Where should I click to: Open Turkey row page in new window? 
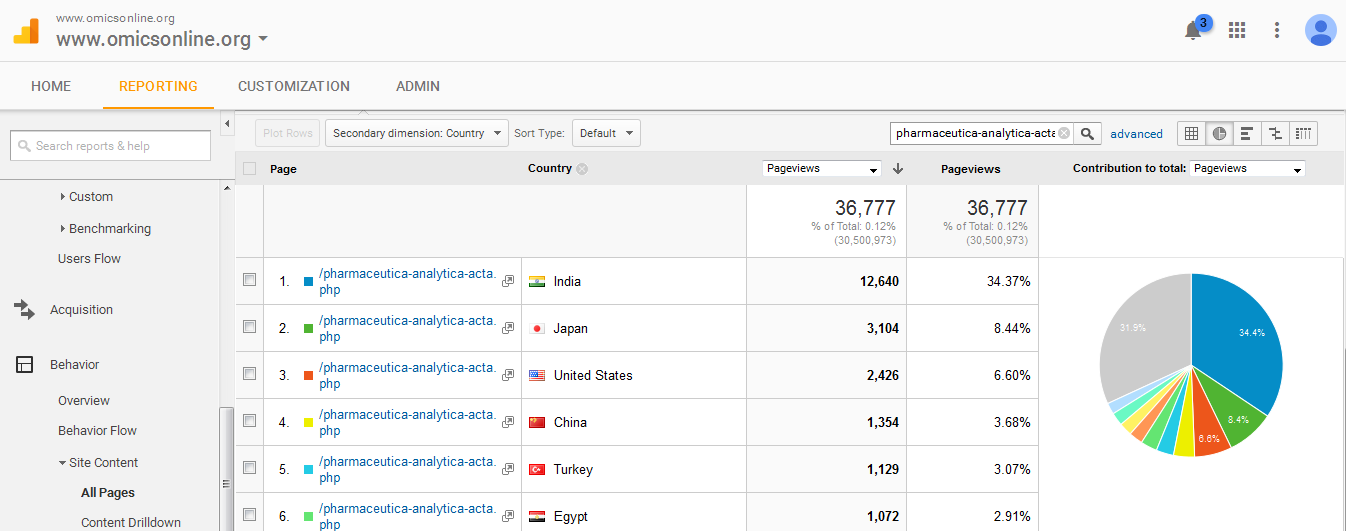point(508,469)
